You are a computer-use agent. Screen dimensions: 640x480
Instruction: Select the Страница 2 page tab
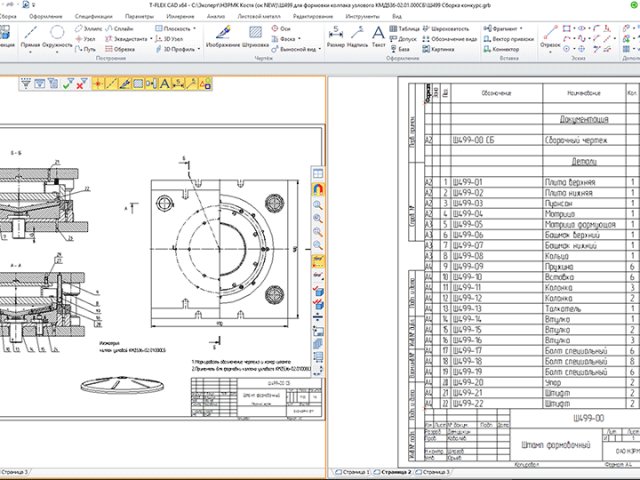coord(392,472)
